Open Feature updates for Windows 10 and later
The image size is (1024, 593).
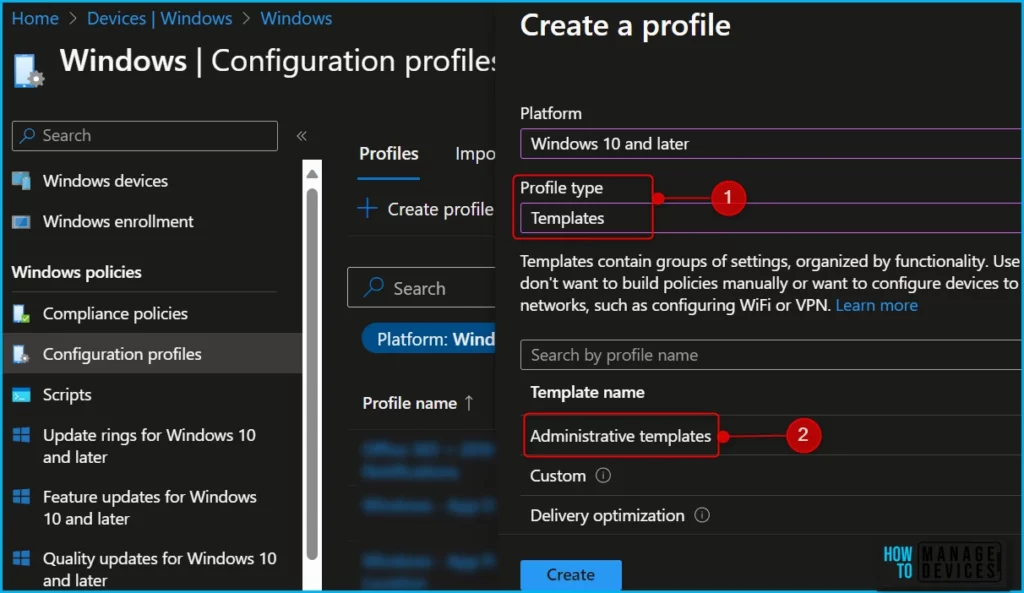pyautogui.click(x=150, y=507)
